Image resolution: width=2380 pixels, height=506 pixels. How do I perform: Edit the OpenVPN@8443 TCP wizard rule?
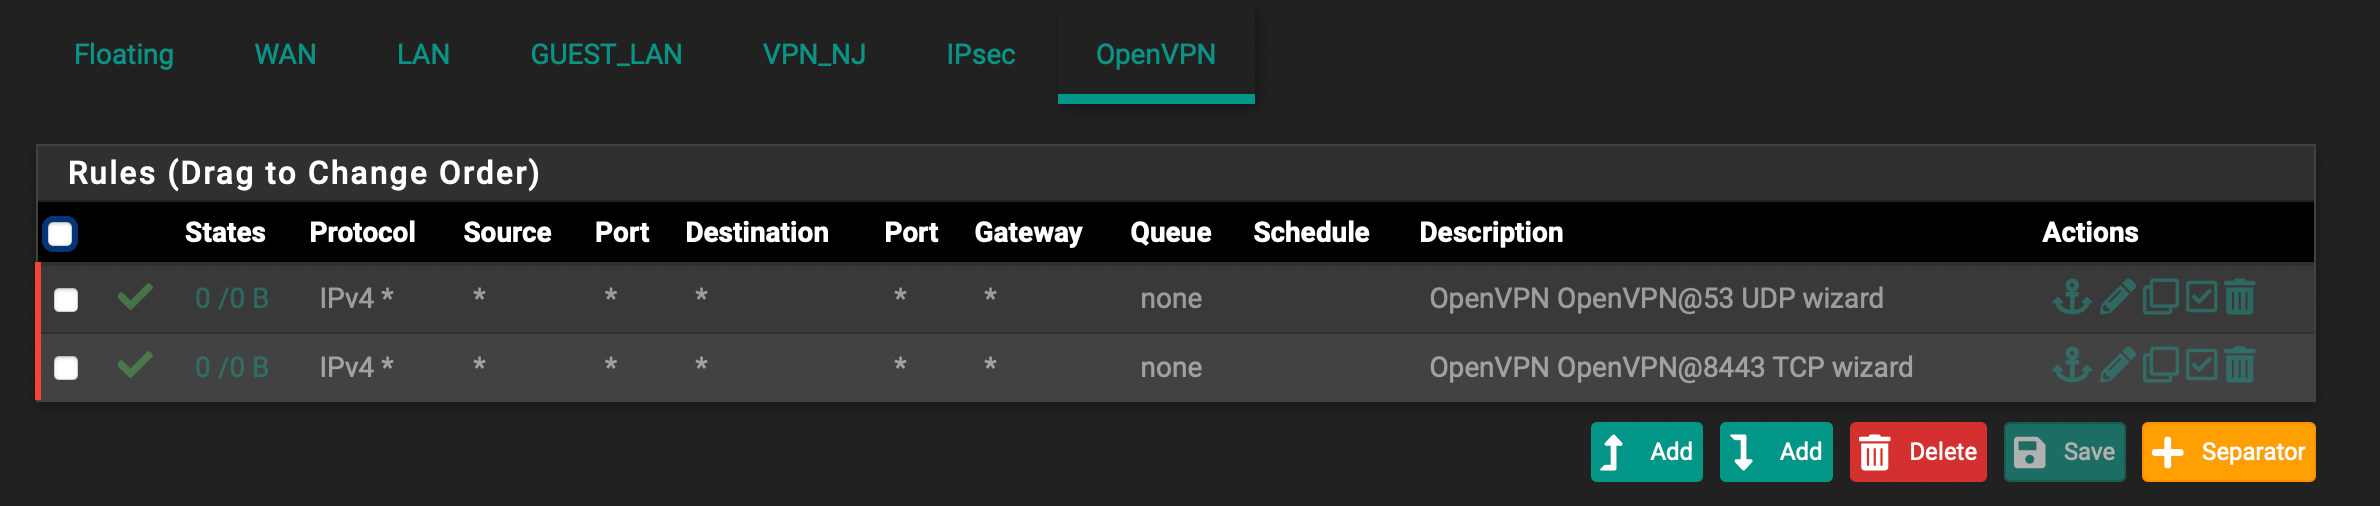[x=2117, y=366]
